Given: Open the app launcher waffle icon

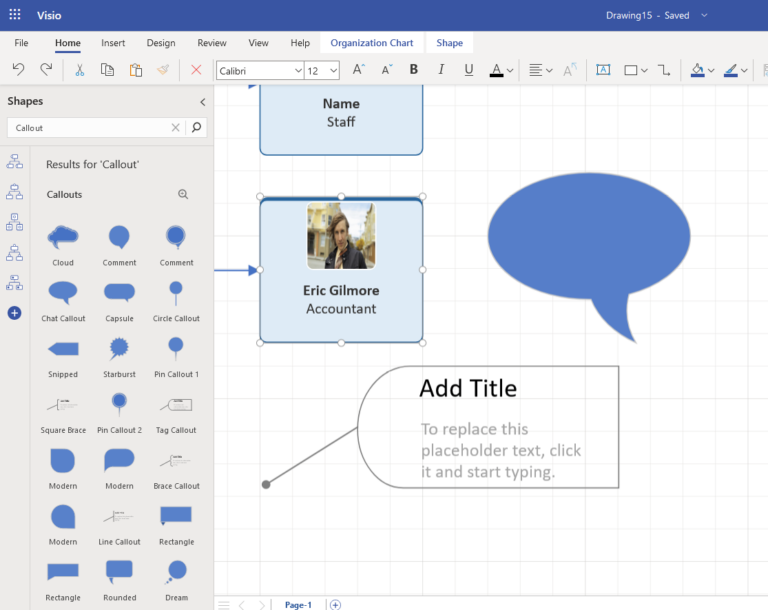Looking at the screenshot, I should (15, 14).
